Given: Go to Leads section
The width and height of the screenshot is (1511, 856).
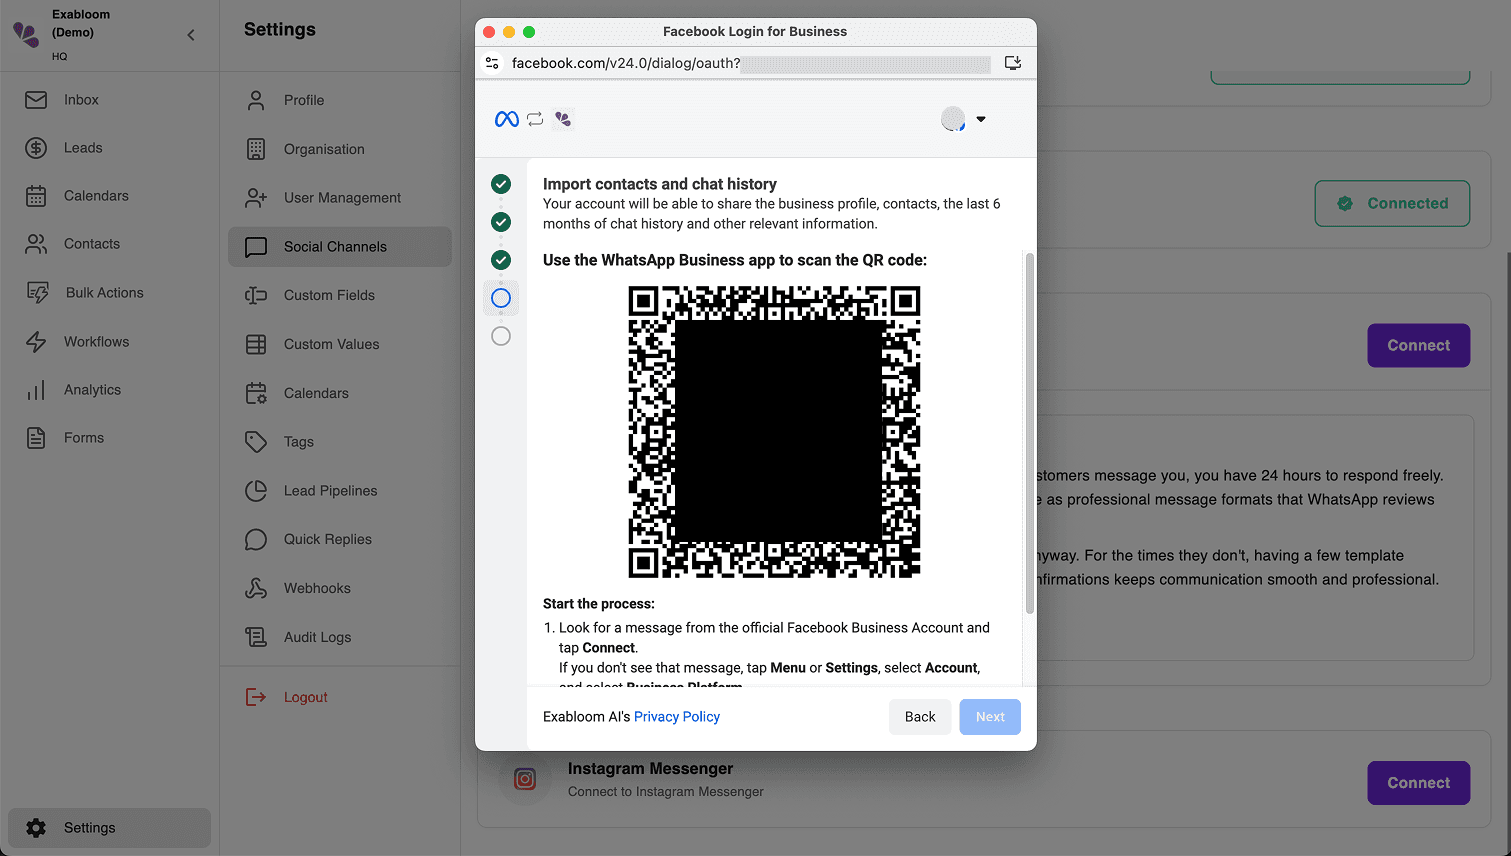Looking at the screenshot, I should 110,148.
